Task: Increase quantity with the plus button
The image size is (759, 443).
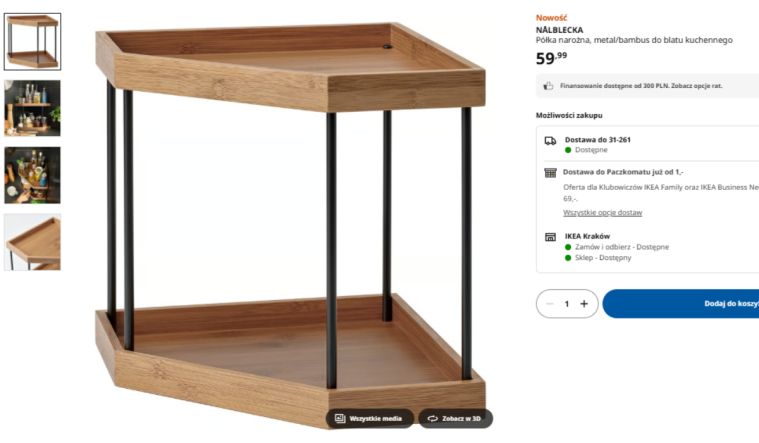Action: coord(584,304)
